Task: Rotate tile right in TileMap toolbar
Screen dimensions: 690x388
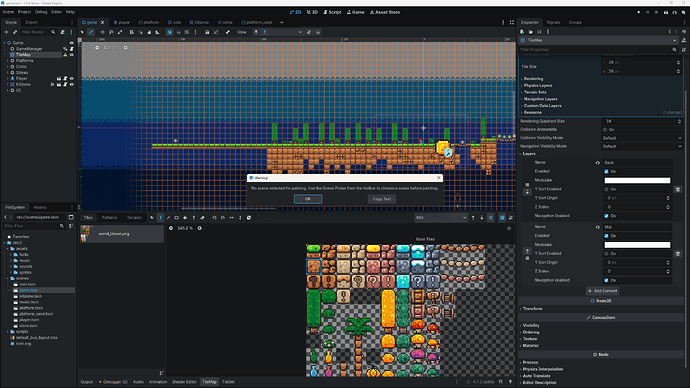Action: click(223, 217)
